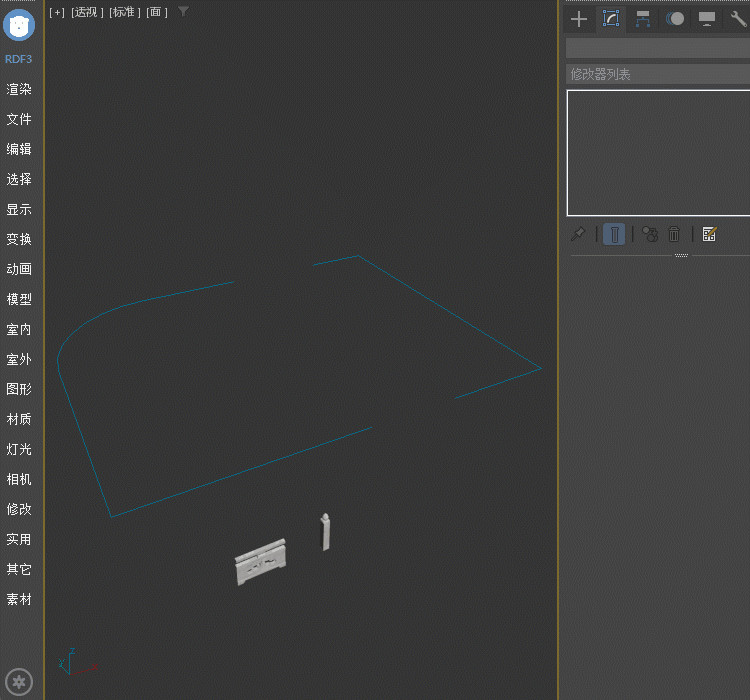Click the 灯光 sidebar entry

pos(19,449)
